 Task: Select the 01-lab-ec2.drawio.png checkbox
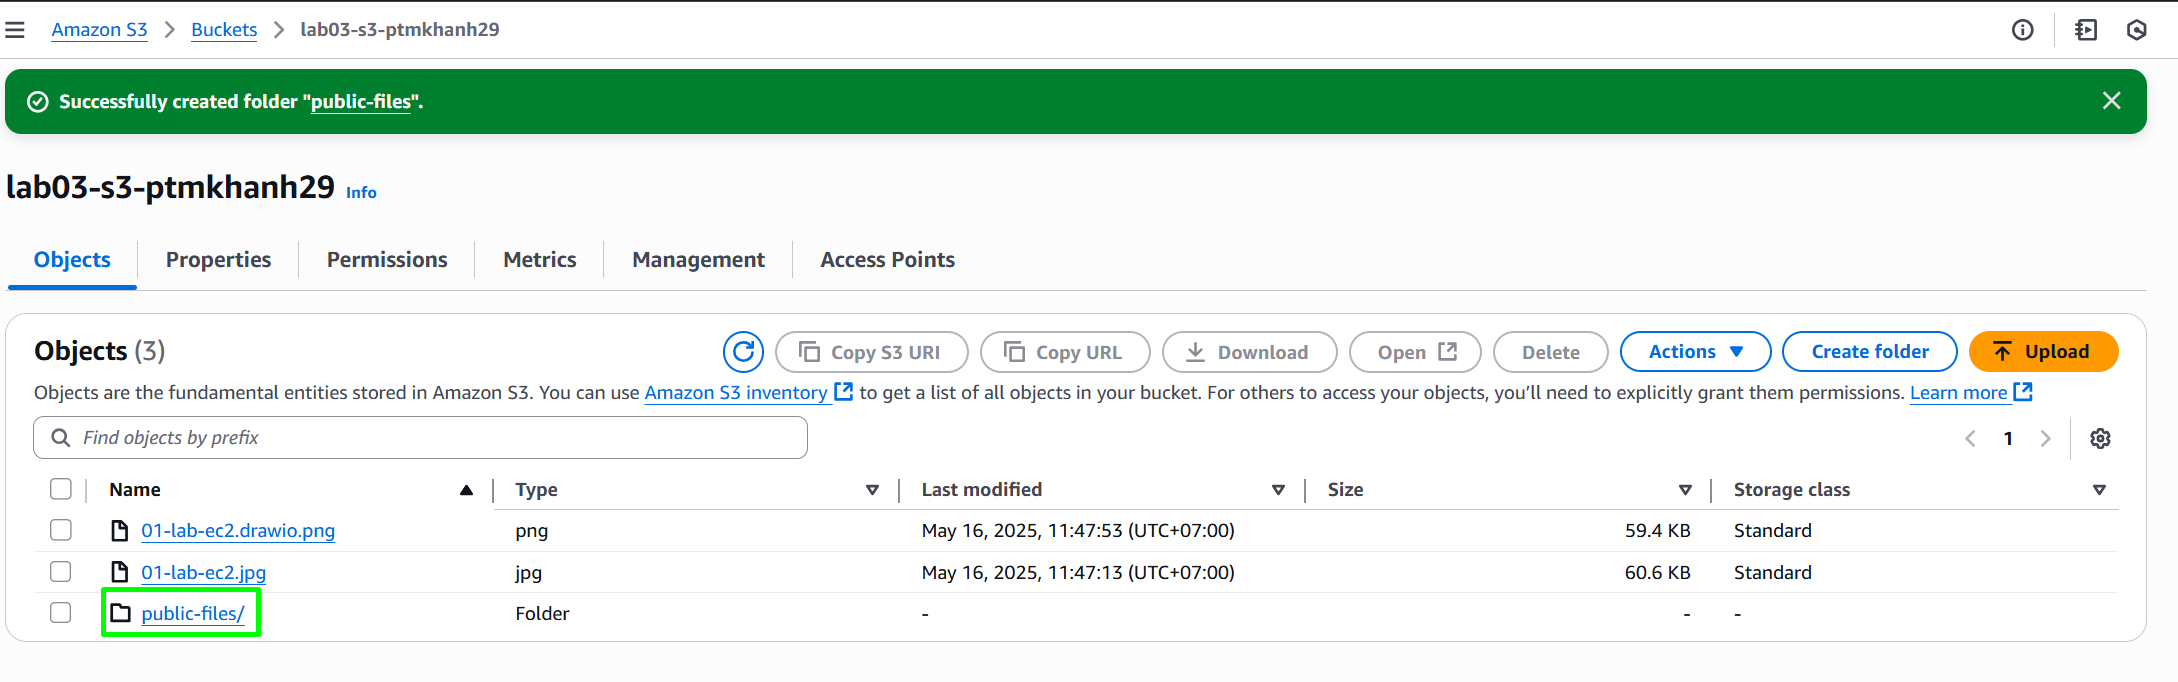[61, 530]
